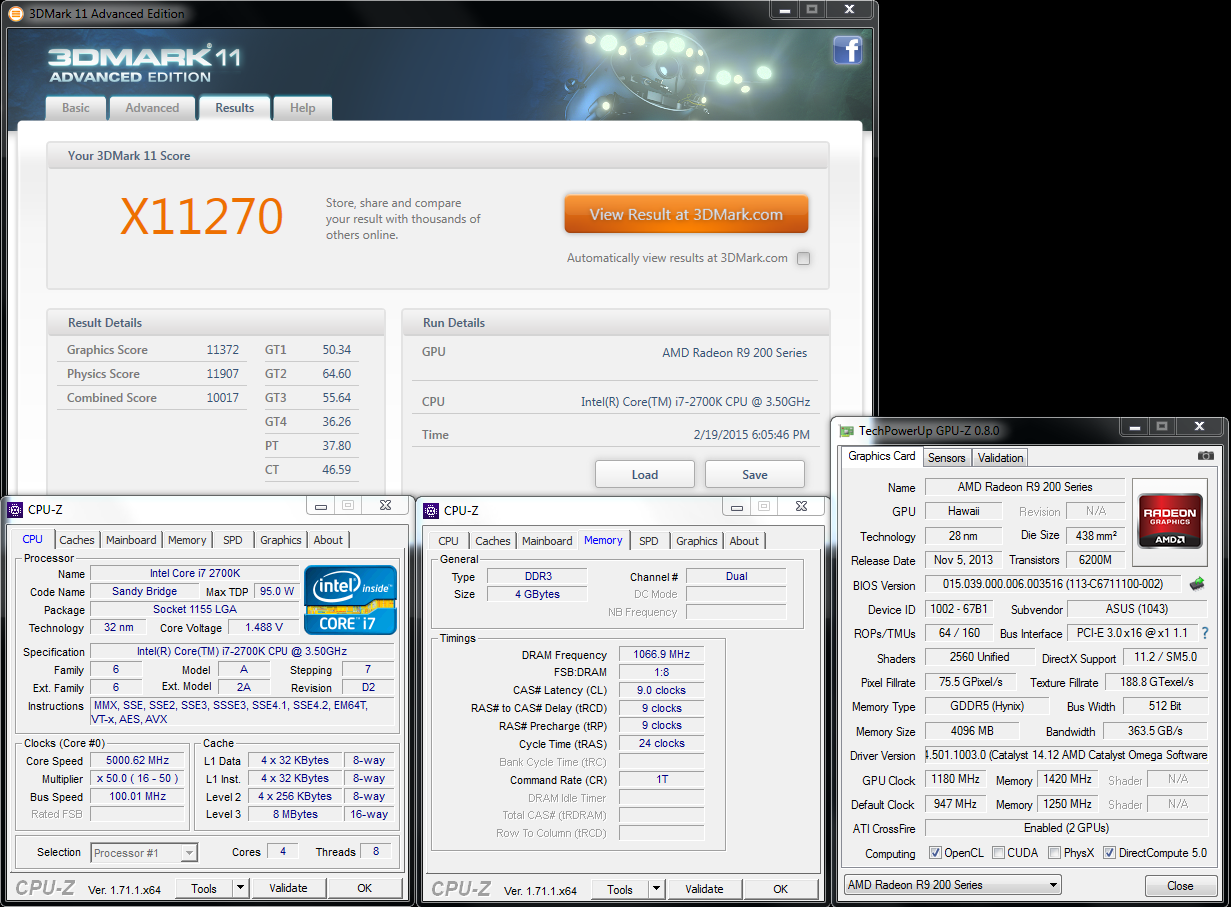
Task: Open the GPU selector dropdown in GPU-Z
Action: coord(952,885)
